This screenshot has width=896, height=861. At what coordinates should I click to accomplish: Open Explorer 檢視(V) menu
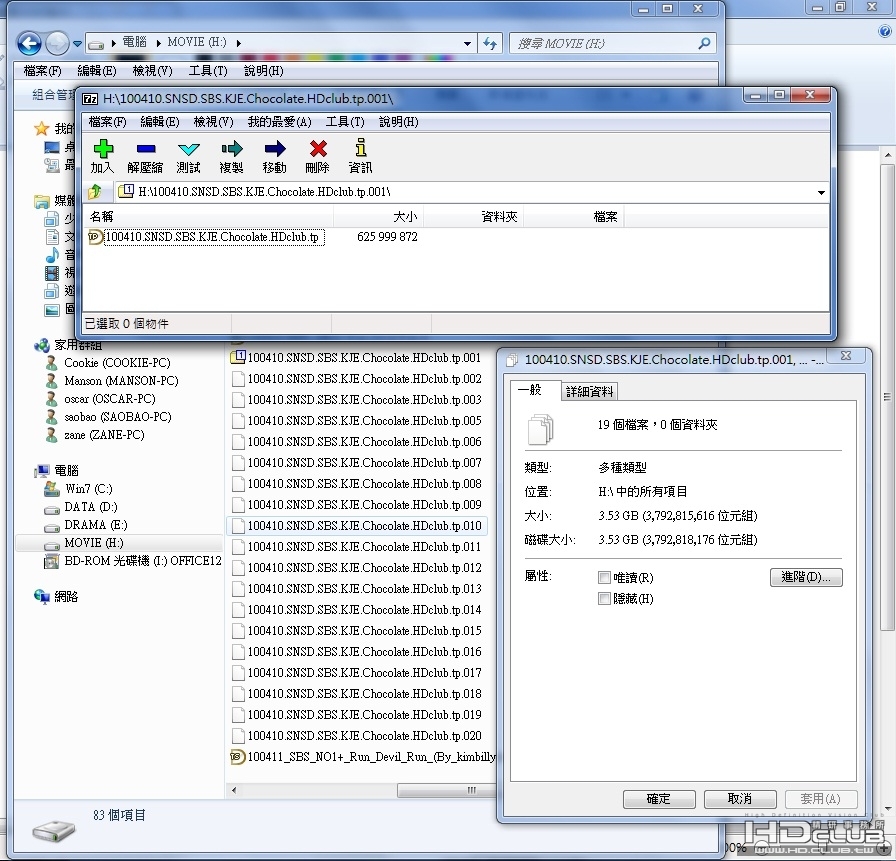(x=152, y=71)
